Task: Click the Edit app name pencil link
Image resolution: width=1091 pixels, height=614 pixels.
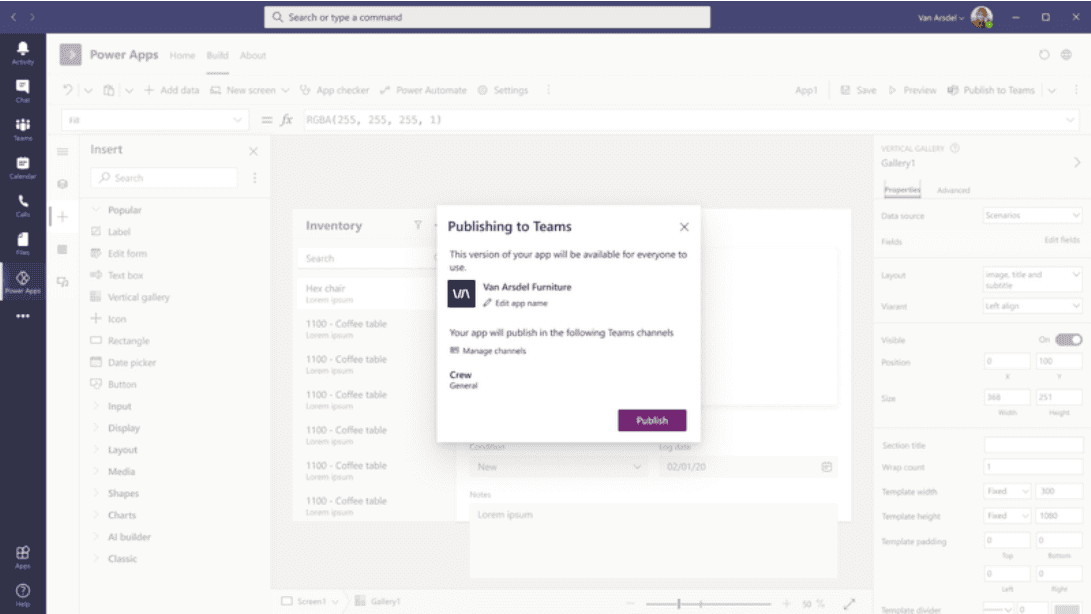Action: 515,303
